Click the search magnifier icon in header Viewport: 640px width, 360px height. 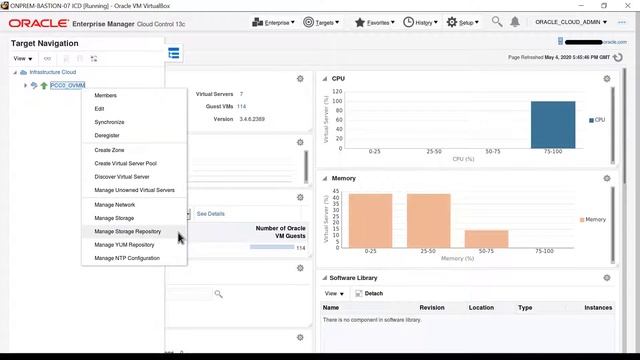497,22
